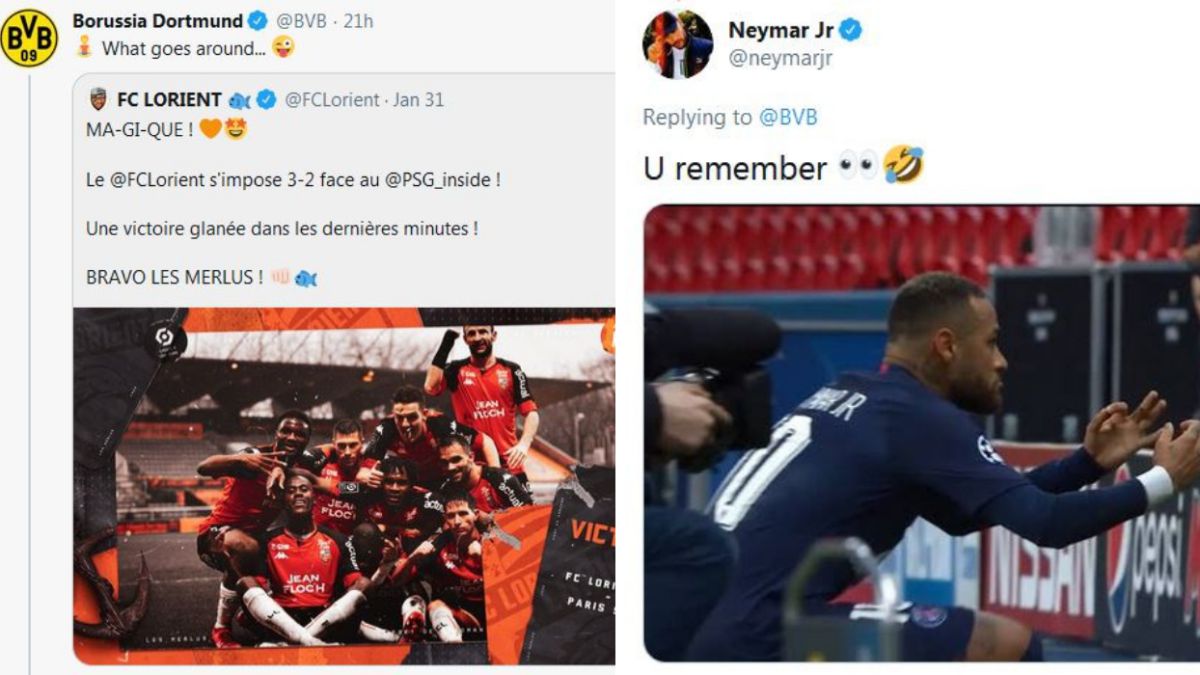Open the @BVB link after Replying to
This screenshot has height=675, width=1200.
tap(788, 117)
